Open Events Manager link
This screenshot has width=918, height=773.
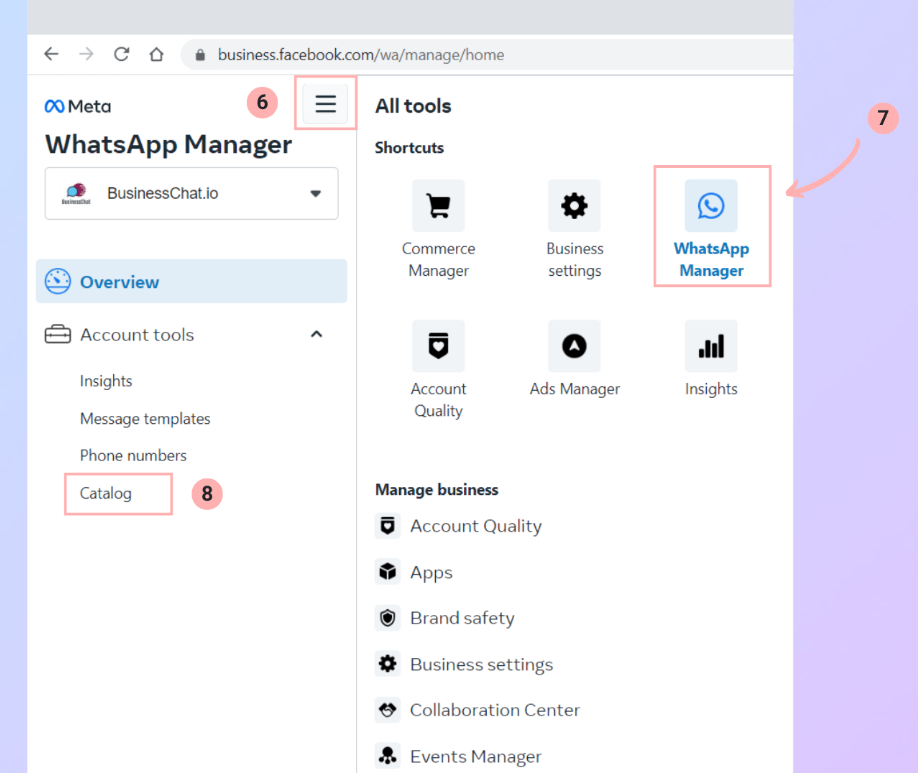coord(476,757)
